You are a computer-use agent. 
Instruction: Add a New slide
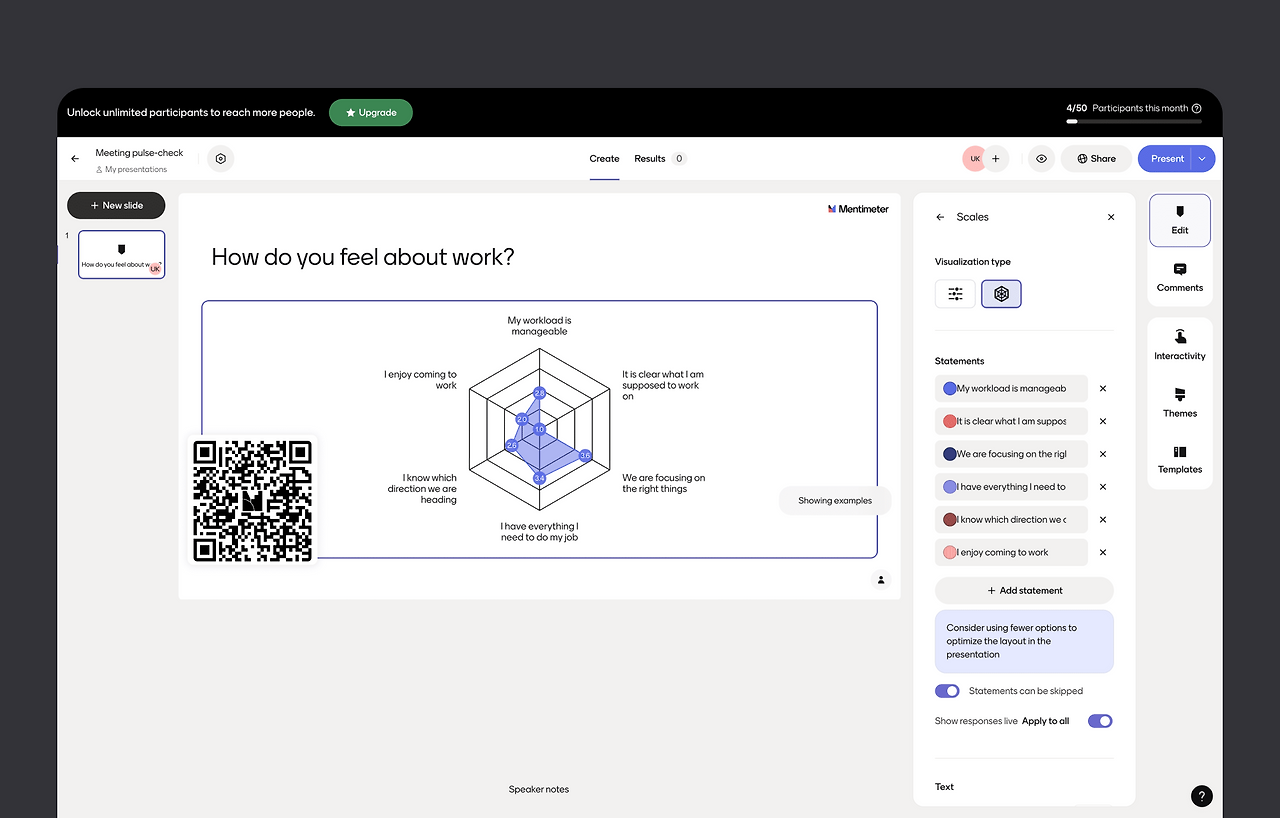[116, 205]
